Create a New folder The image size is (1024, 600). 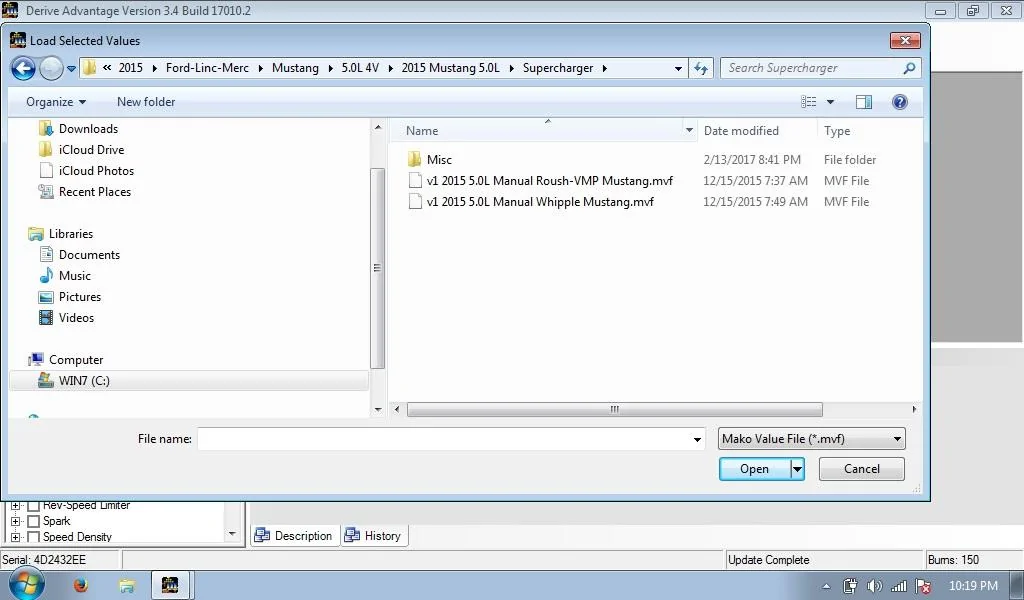coord(146,102)
